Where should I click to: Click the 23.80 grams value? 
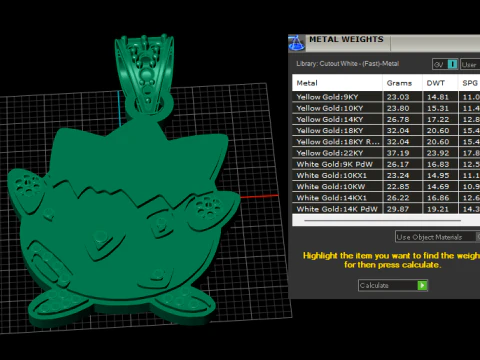(398, 108)
